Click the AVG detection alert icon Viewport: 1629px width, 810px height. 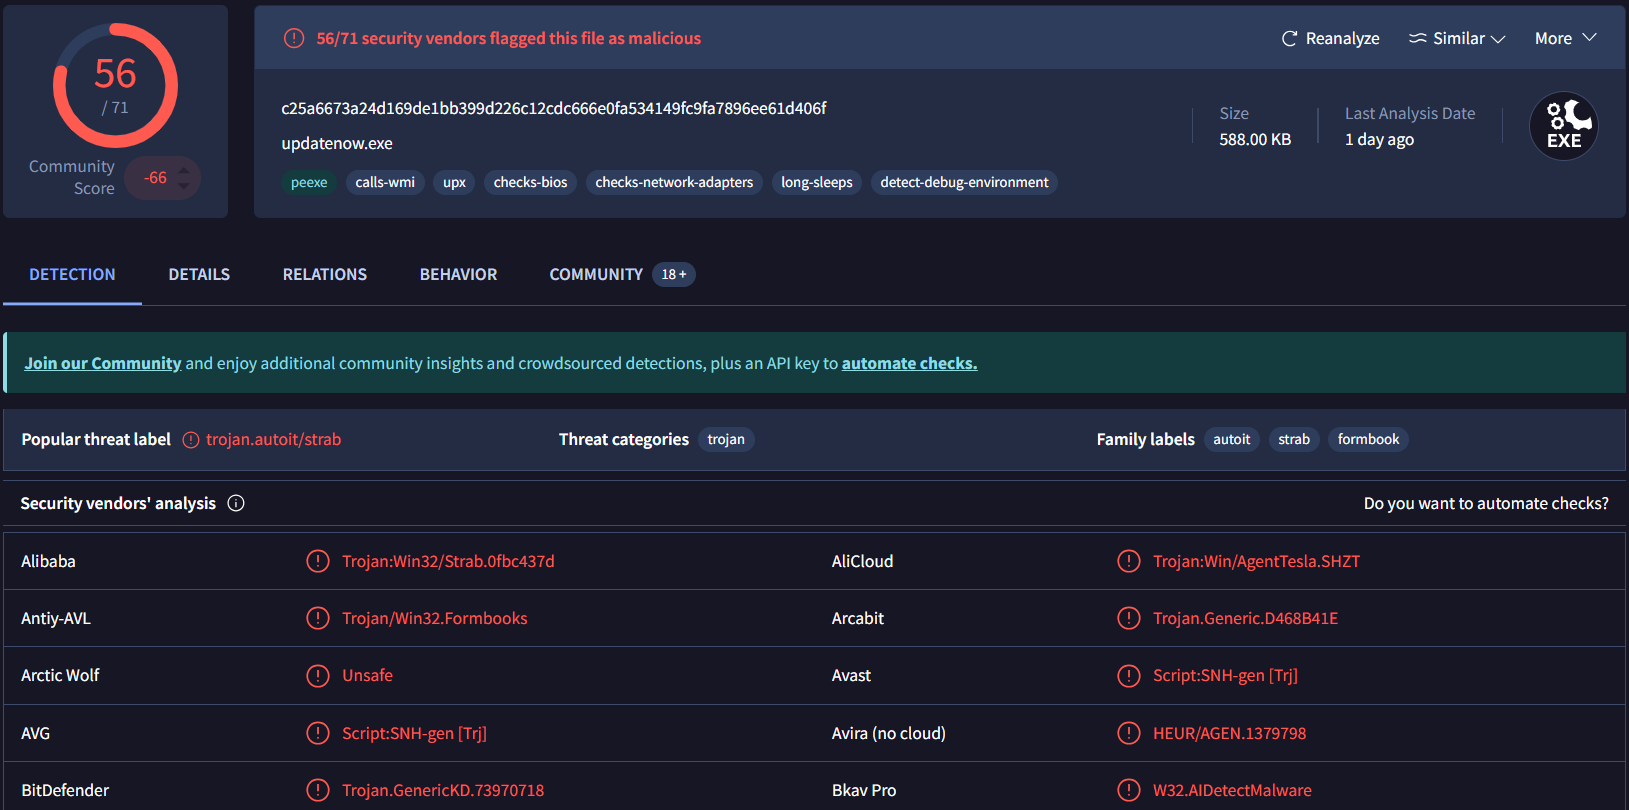[x=317, y=733]
